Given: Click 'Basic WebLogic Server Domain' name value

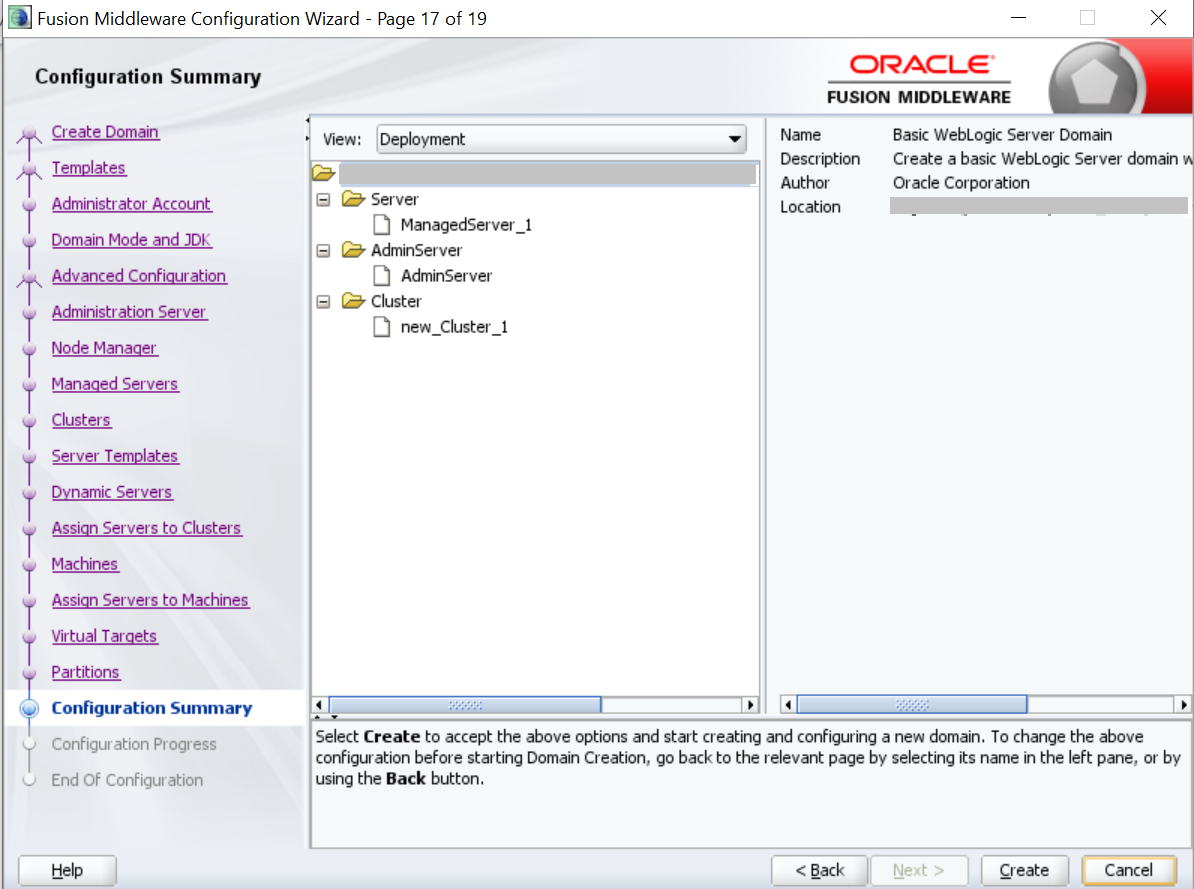Looking at the screenshot, I should 1002,135.
